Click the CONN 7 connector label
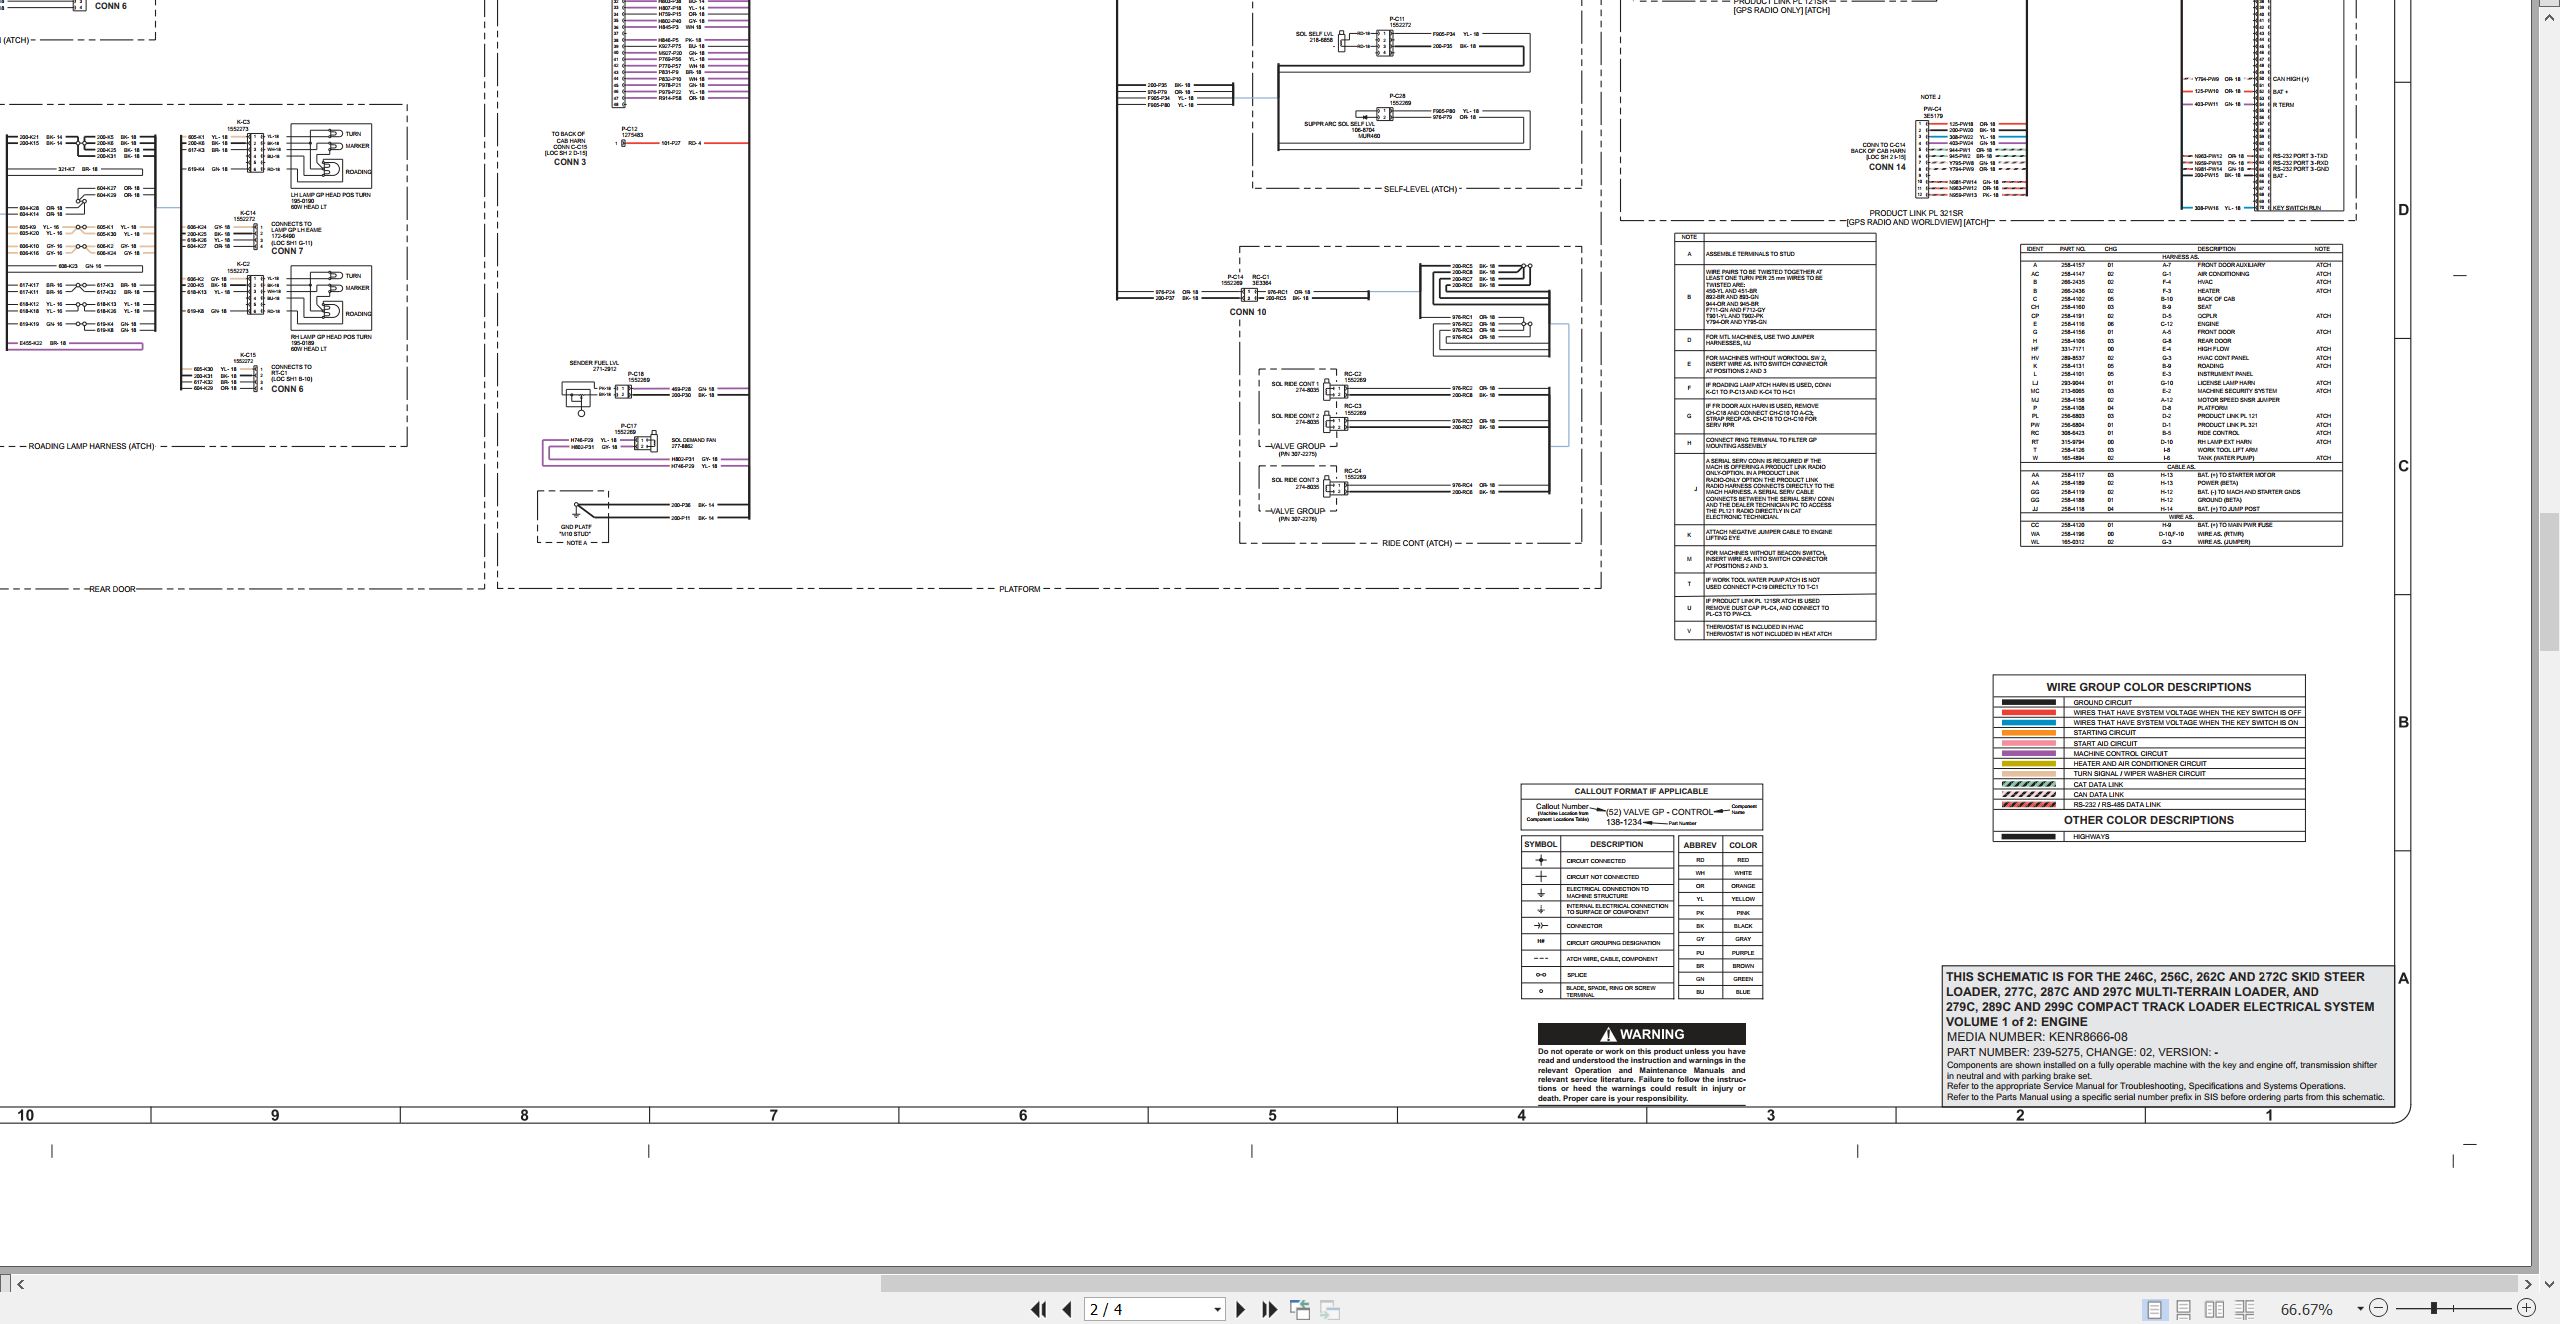The height and width of the screenshot is (1324, 2560). pyautogui.click(x=287, y=251)
